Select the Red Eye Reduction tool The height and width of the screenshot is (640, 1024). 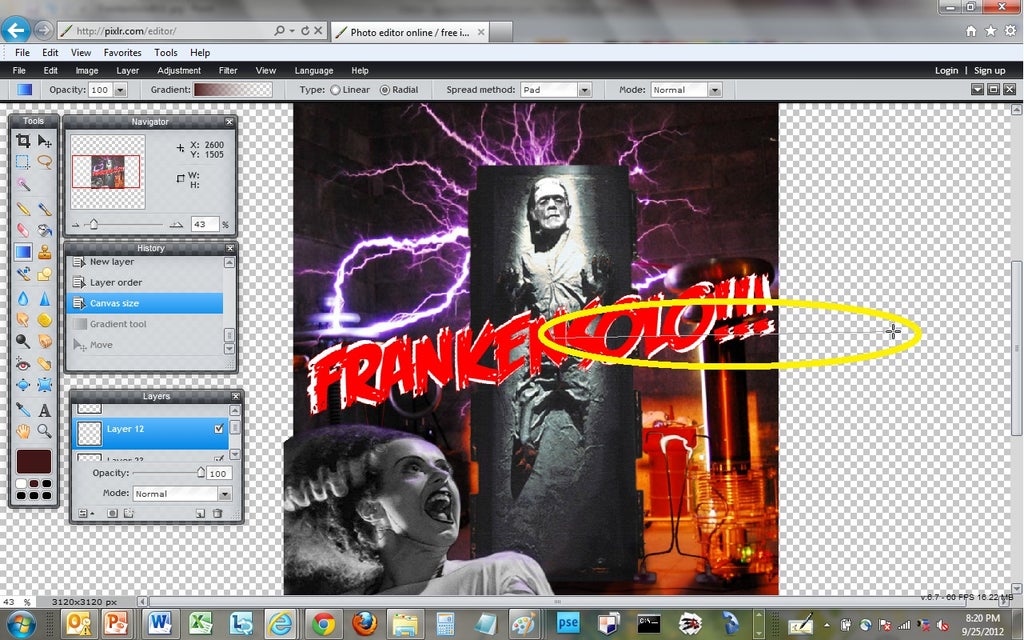(x=23, y=364)
